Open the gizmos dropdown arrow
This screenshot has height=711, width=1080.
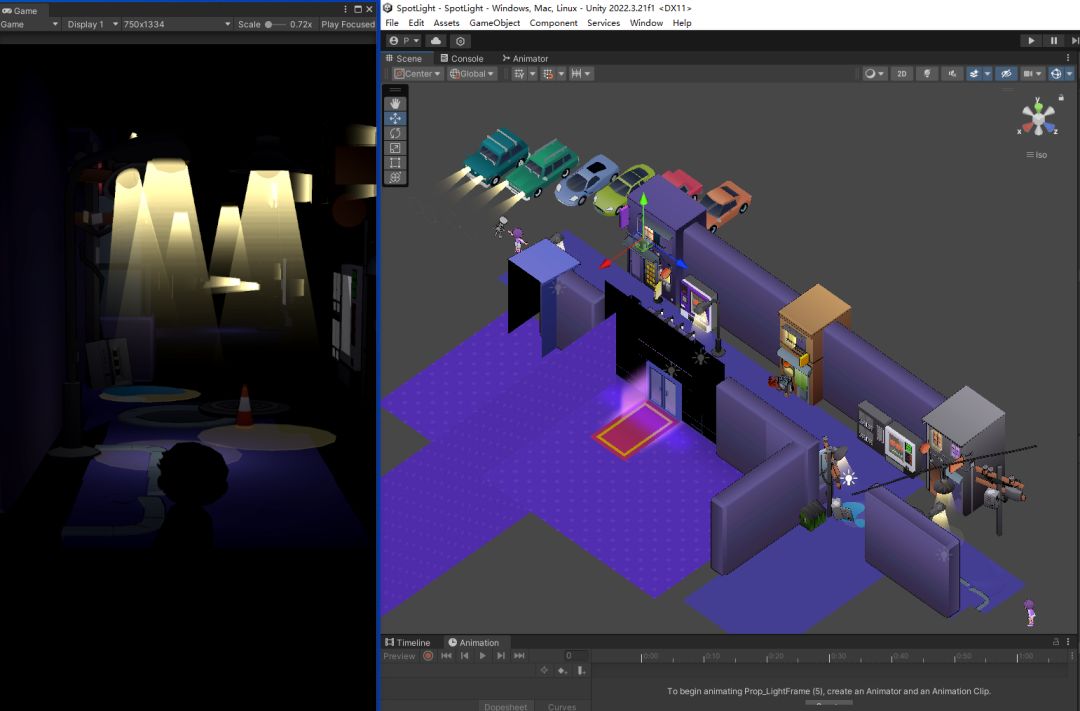(x=1069, y=74)
